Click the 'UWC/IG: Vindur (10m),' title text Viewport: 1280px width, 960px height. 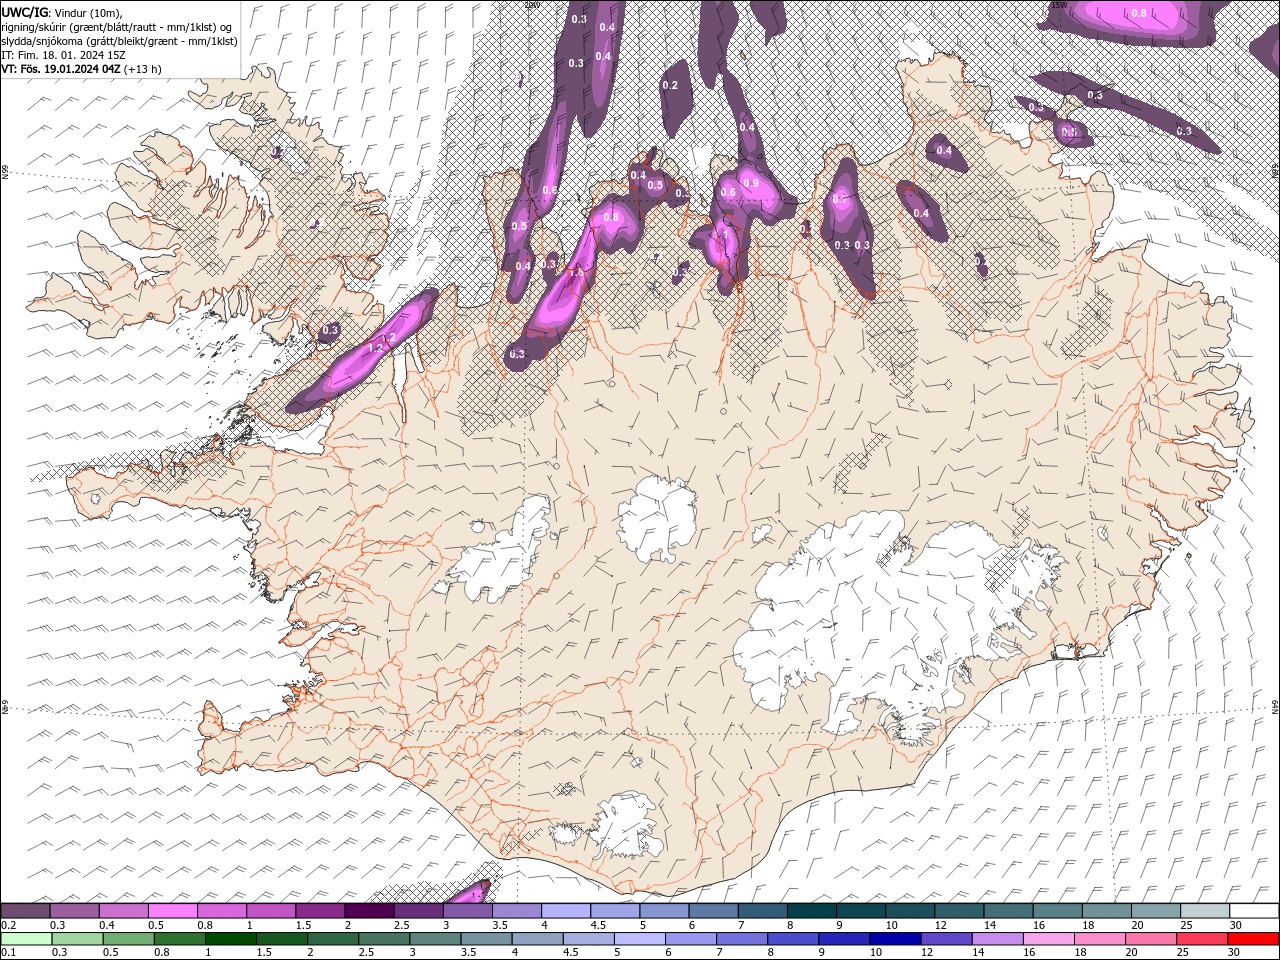pos(62,12)
